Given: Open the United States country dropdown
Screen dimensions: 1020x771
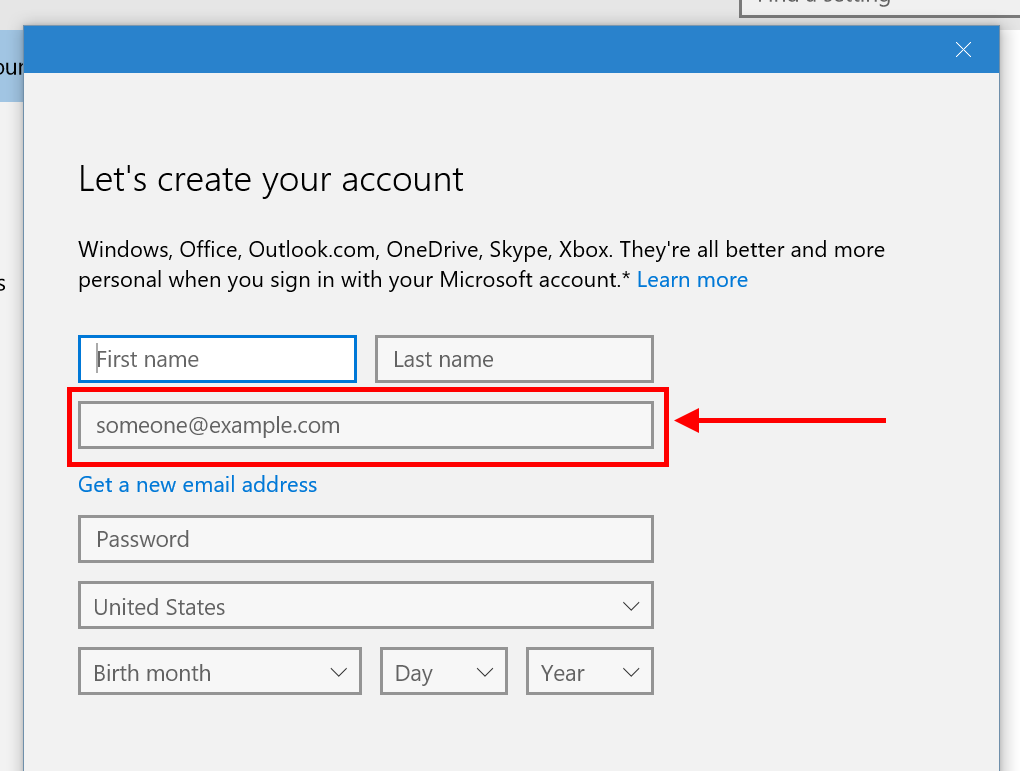Looking at the screenshot, I should tap(366, 605).
